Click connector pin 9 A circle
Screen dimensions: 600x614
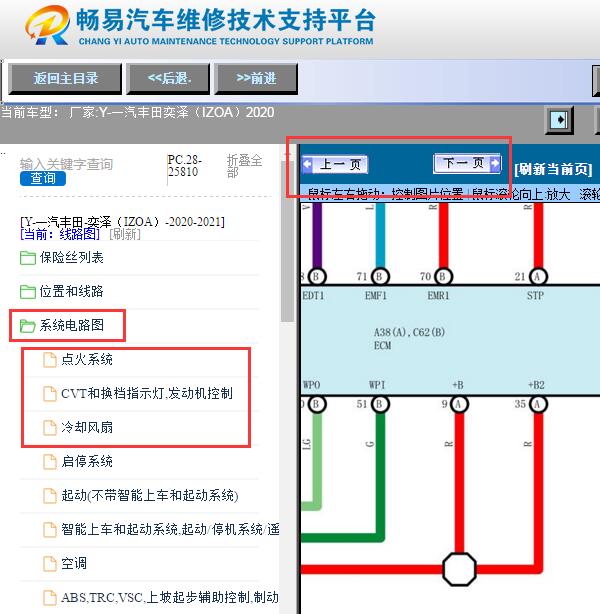[x=459, y=404]
